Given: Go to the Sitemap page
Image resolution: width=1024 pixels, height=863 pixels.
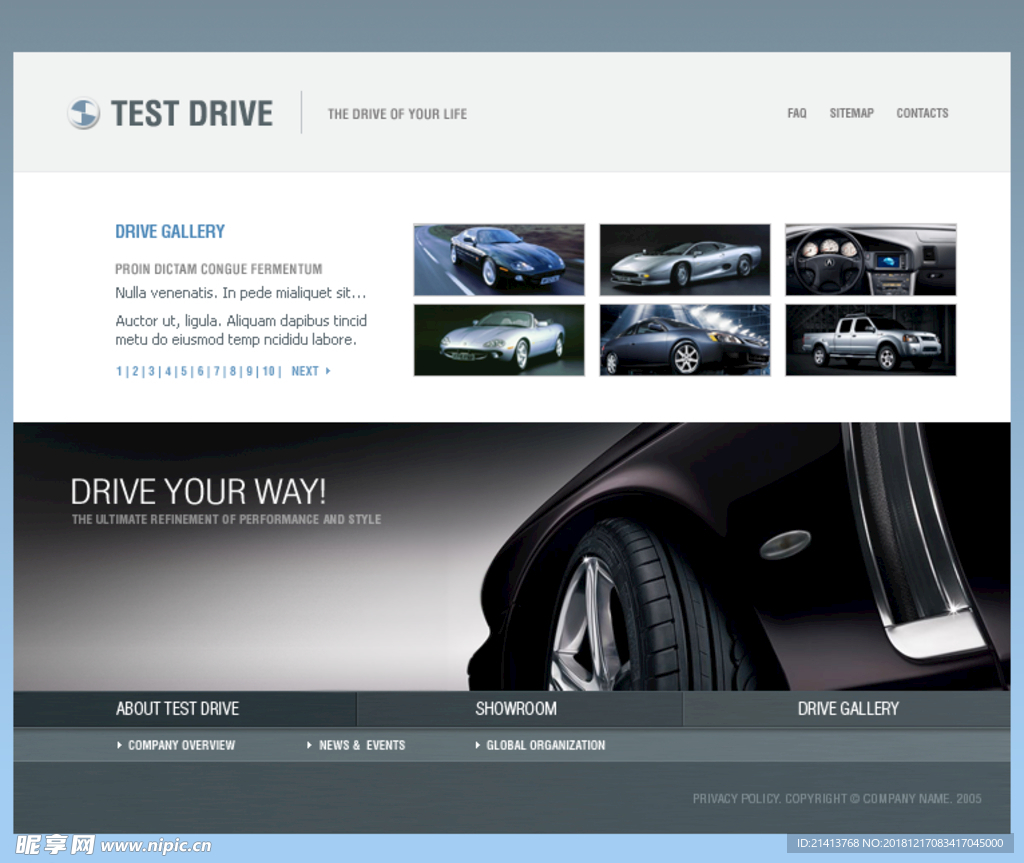Looking at the screenshot, I should point(851,113).
